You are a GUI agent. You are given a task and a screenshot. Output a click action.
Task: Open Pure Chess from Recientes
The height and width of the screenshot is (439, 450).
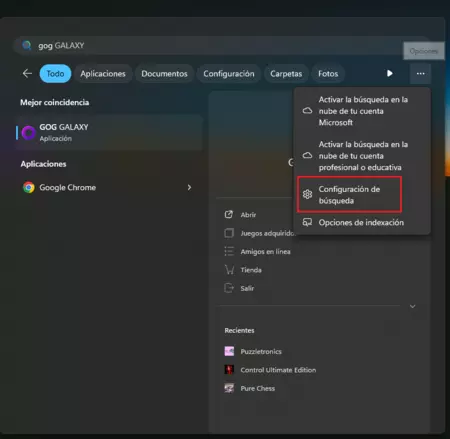pos(258,388)
